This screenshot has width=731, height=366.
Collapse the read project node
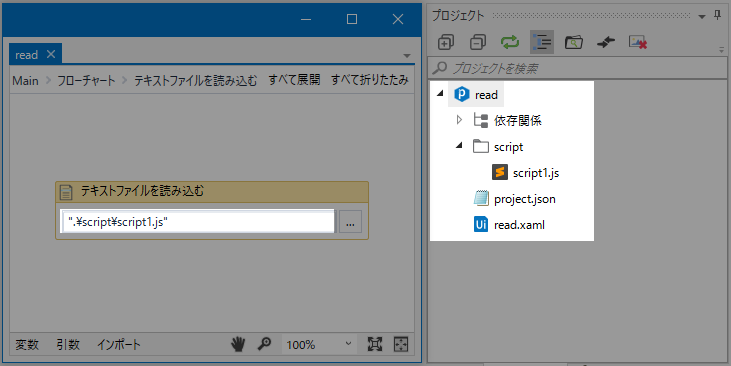point(440,94)
